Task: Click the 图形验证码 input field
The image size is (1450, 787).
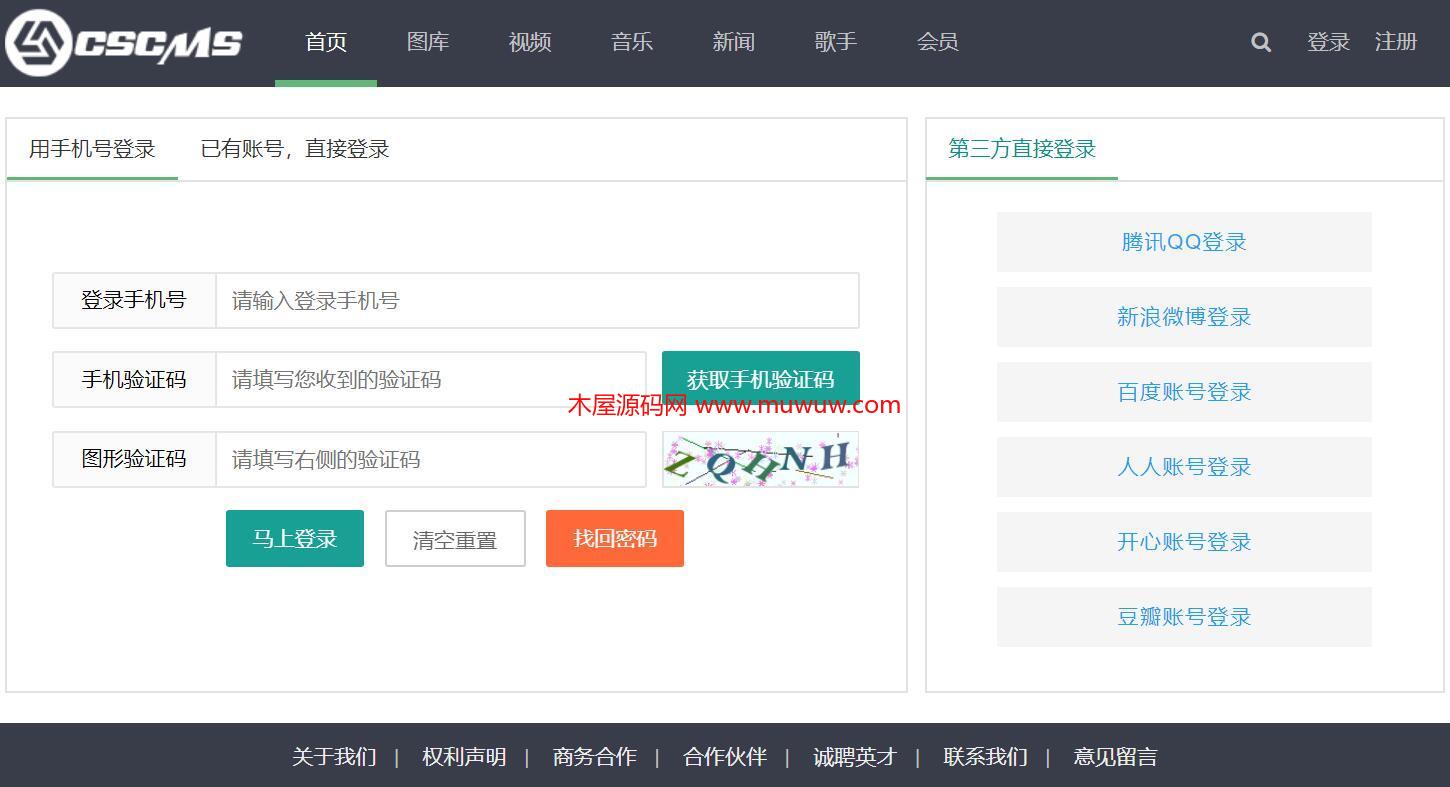Action: pyautogui.click(x=430, y=459)
